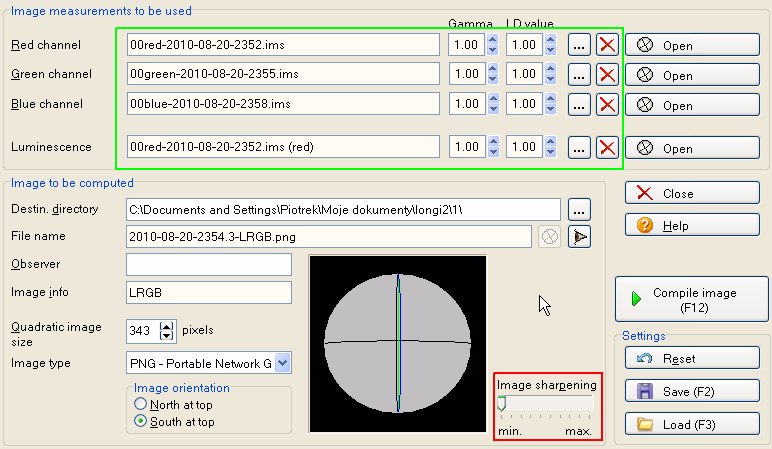Browse for Blue channel file via ellipsis button
772x449 pixels.
tap(580, 105)
